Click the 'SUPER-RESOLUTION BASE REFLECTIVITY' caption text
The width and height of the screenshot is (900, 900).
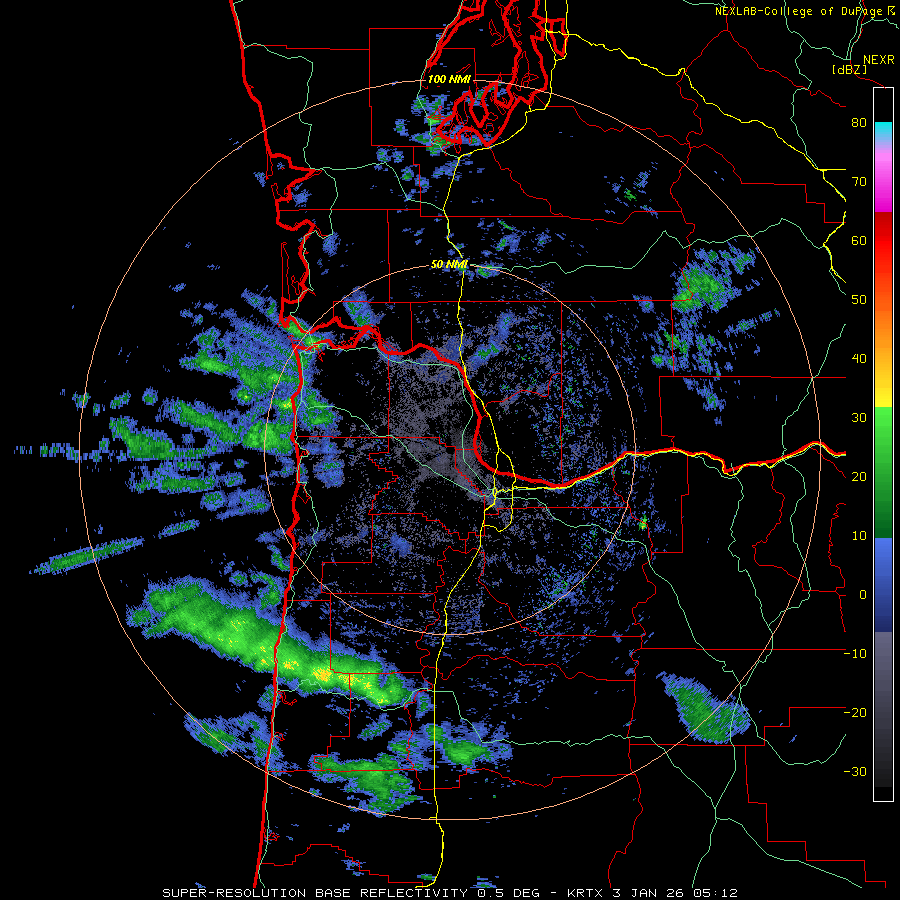click(x=314, y=893)
